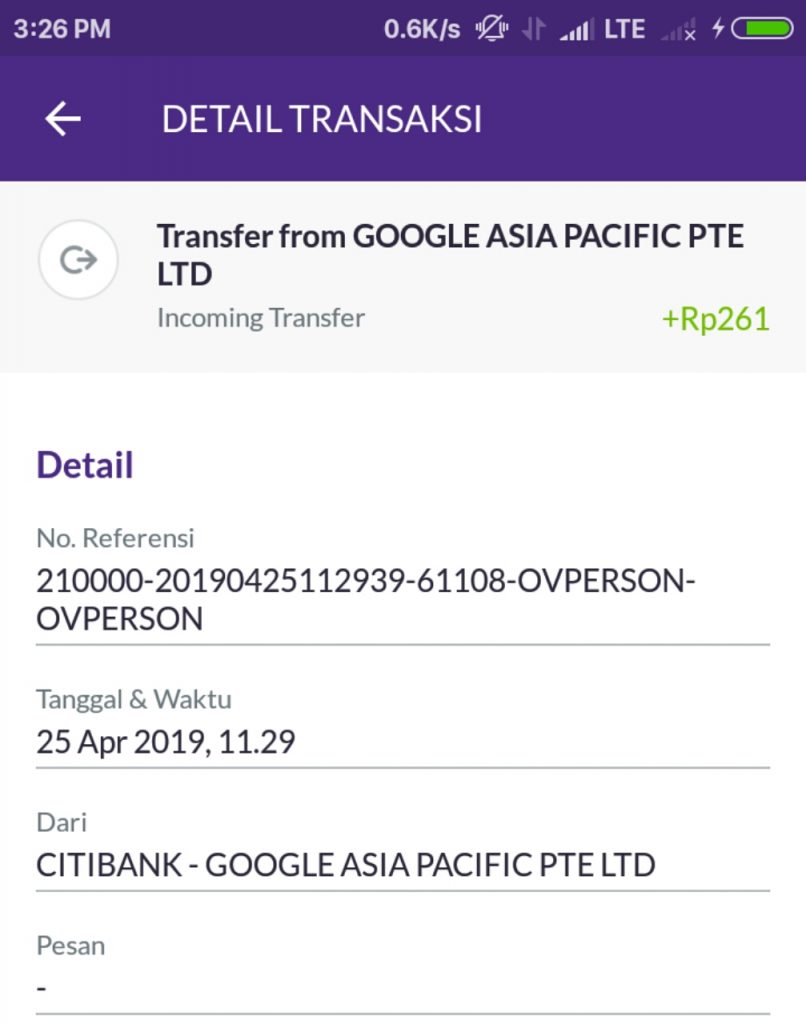Image resolution: width=806 pixels, height=1024 pixels.
Task: Tap the +Rp261 amount
Action: tap(715, 319)
